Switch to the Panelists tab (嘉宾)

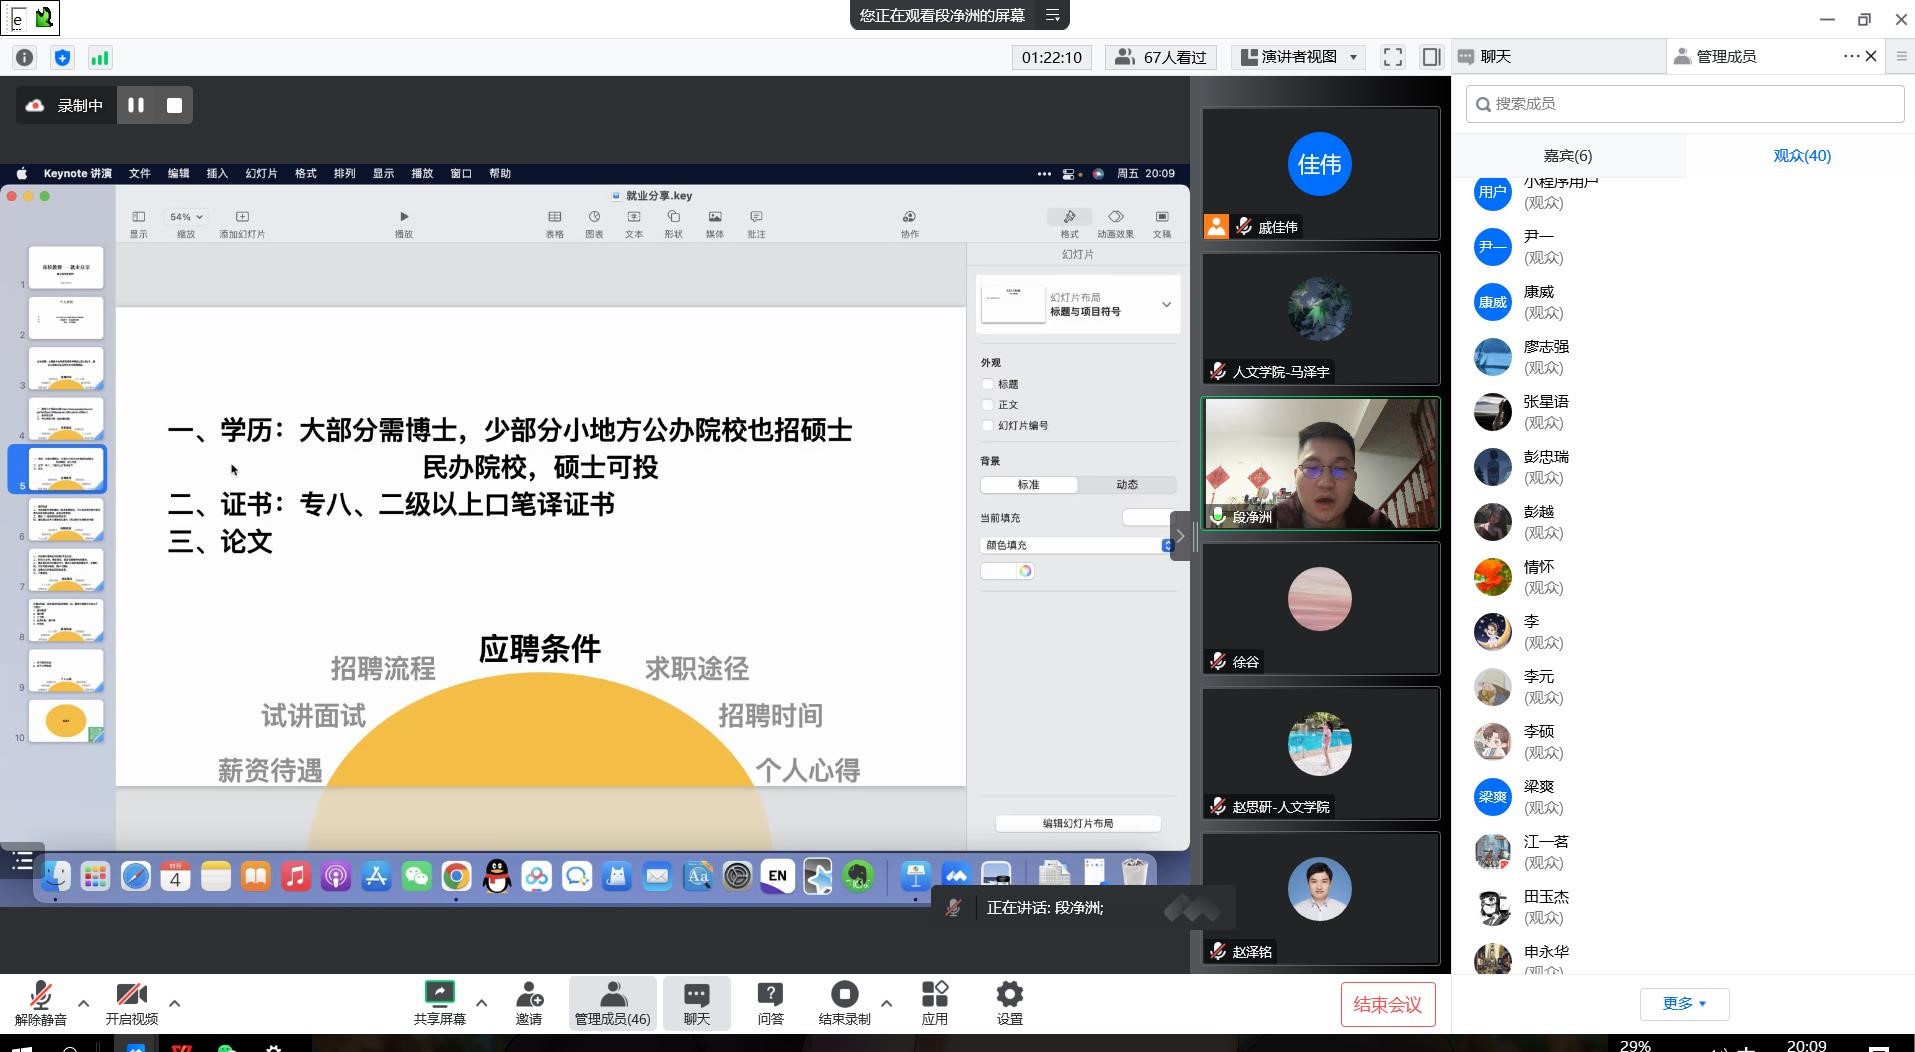[1567, 155]
